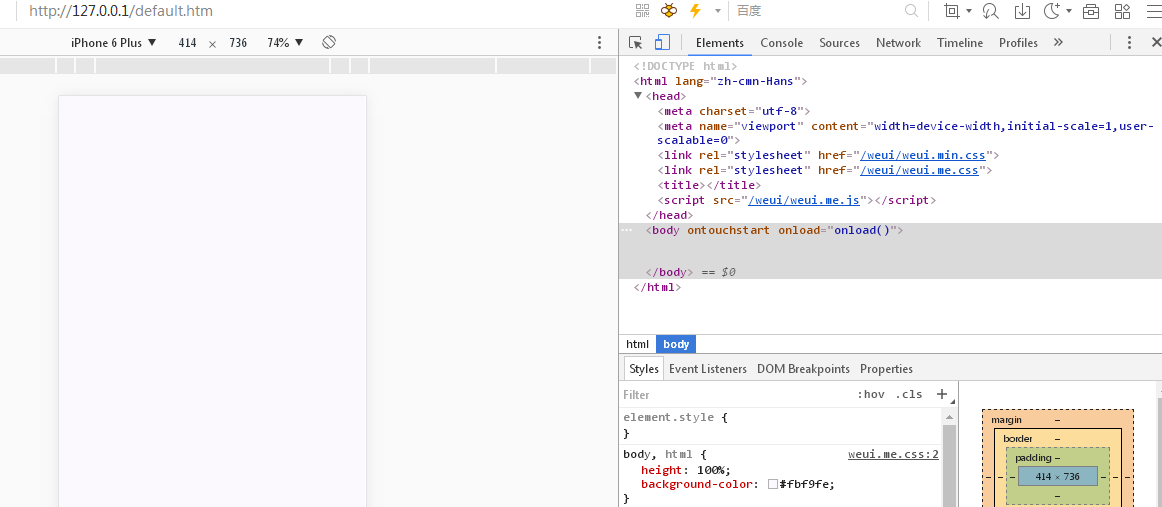Toggle the .cls element classes button

pos(909,394)
